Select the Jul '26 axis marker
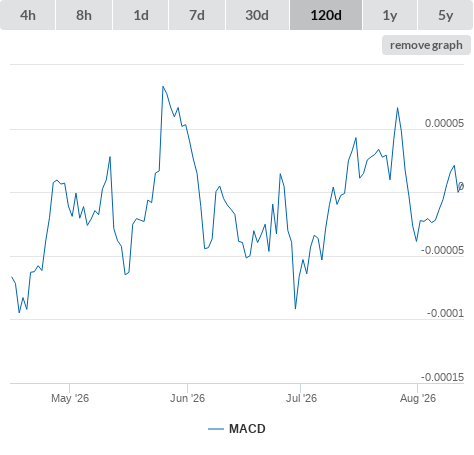This screenshot has width=474, height=455. pos(301,398)
